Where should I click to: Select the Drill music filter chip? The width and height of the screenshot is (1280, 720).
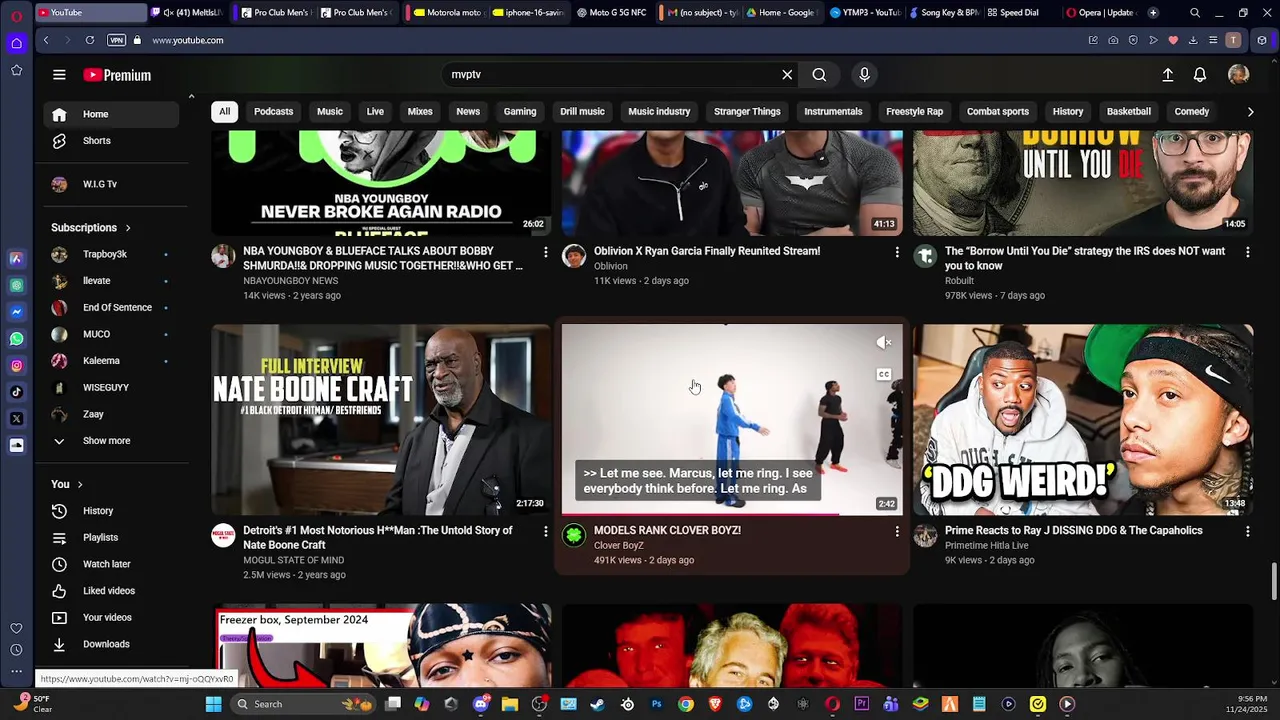[x=582, y=112]
